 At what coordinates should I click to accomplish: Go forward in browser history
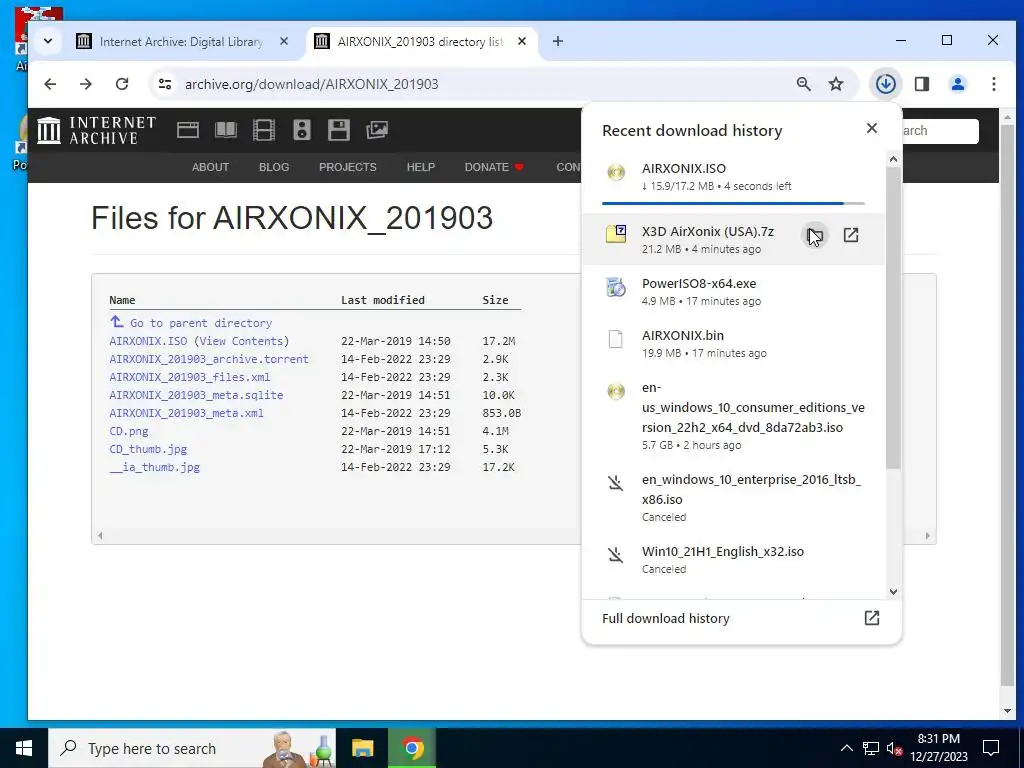(86, 84)
